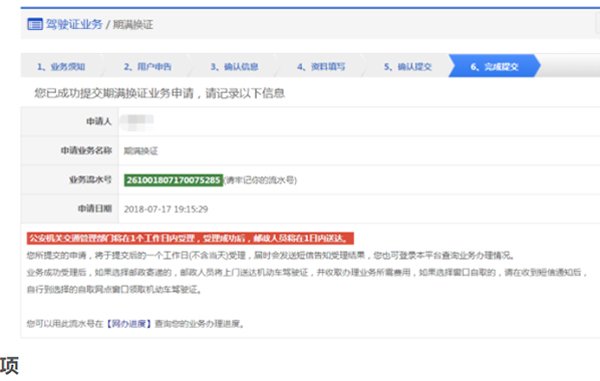The width and height of the screenshot is (600, 381).
Task: Open the 网办进度 link
Action: (x=129, y=324)
